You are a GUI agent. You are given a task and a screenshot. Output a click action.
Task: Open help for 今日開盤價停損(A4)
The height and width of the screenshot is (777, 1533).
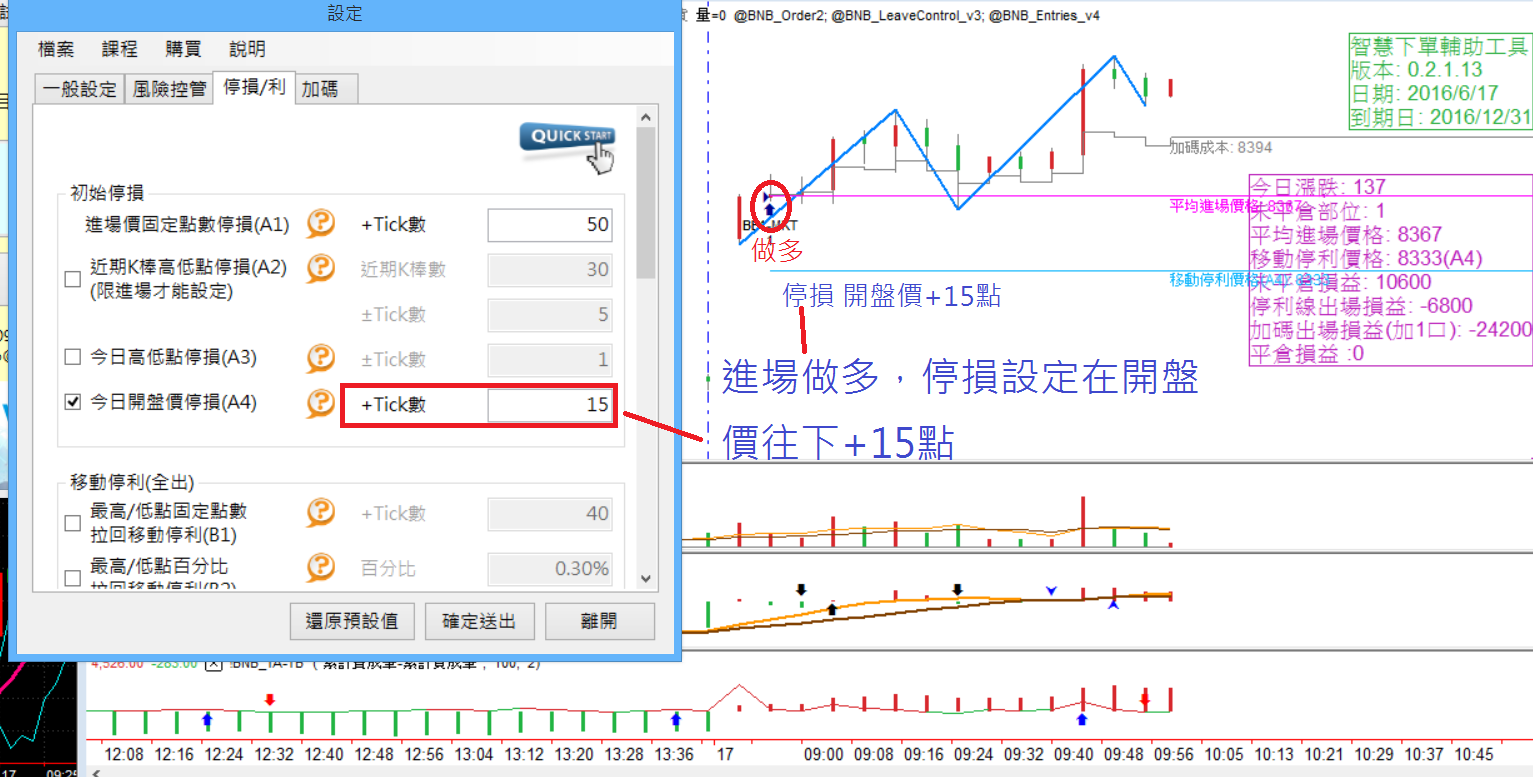coord(320,403)
